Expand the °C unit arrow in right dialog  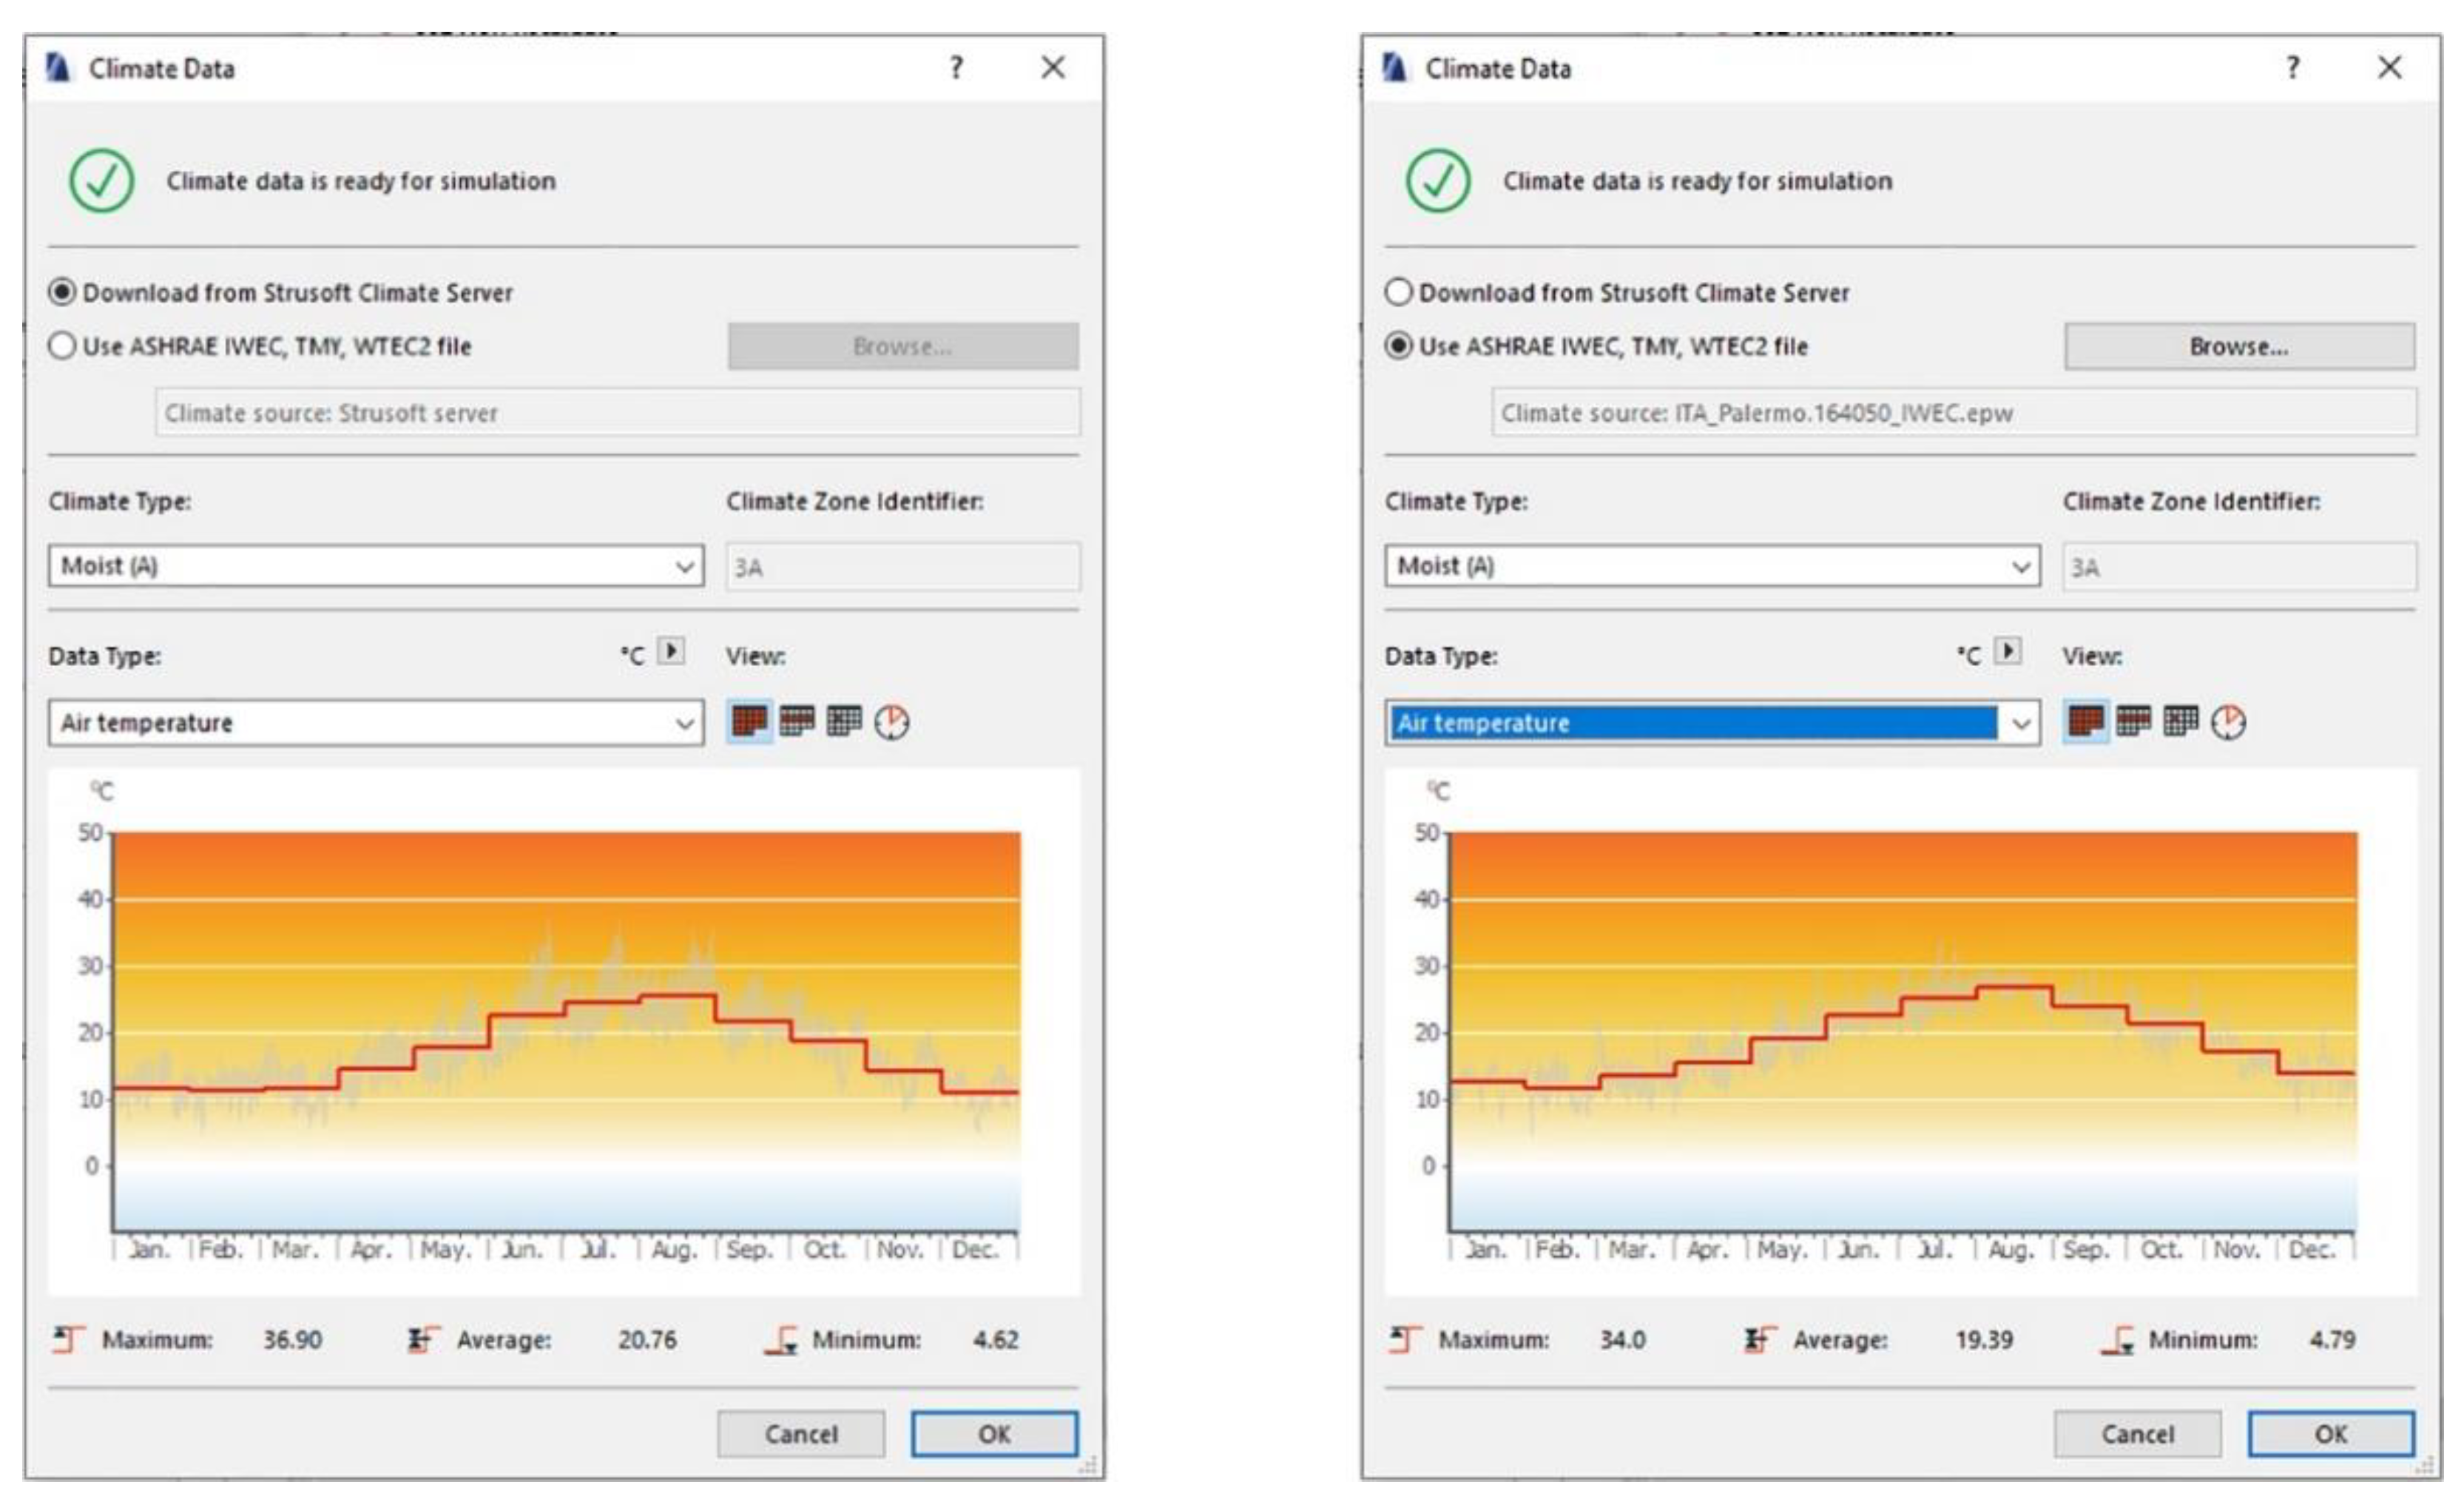coord(2007,652)
